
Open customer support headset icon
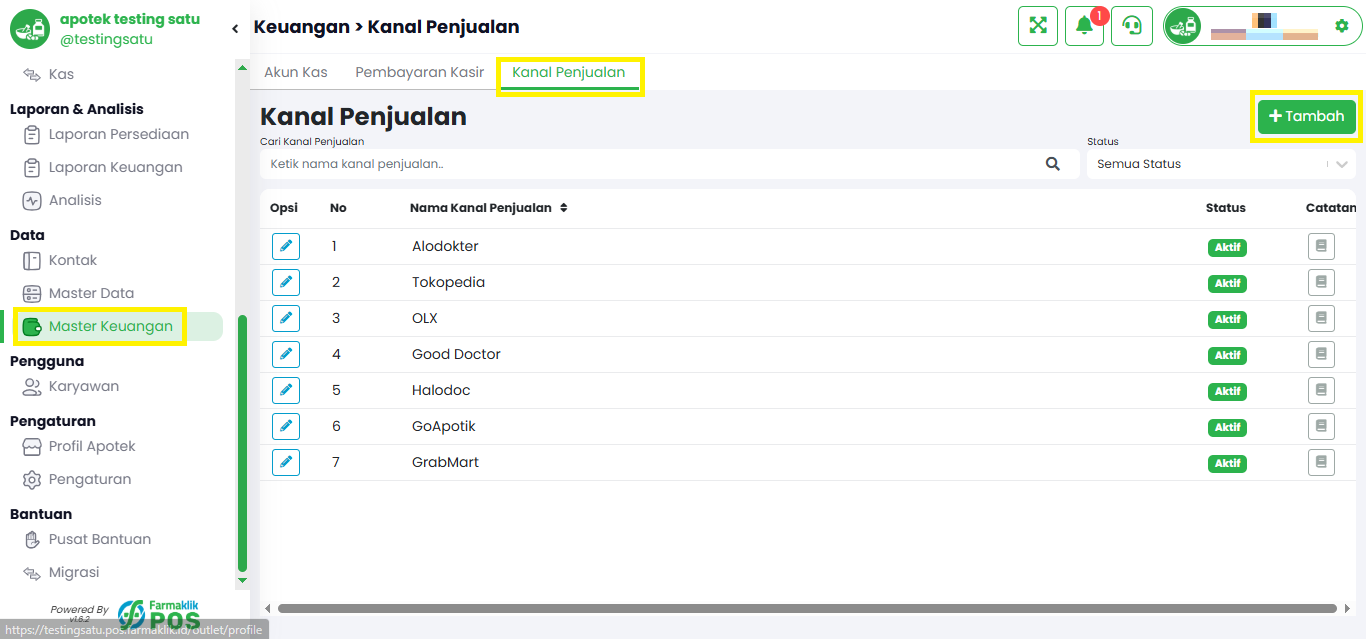click(1132, 26)
